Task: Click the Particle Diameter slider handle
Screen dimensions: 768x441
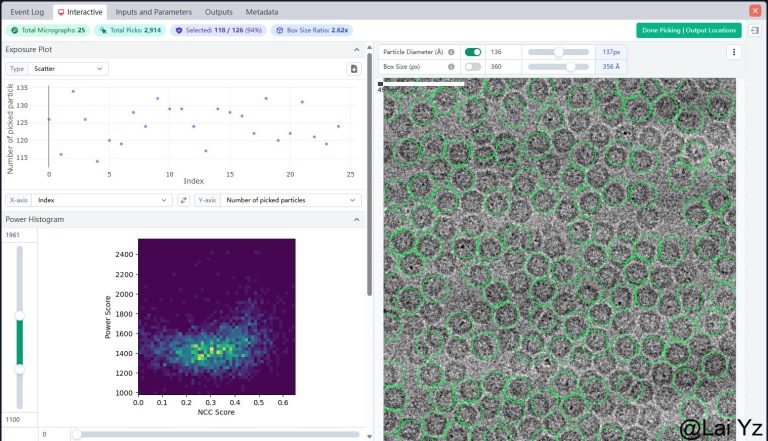Action: 558,51
